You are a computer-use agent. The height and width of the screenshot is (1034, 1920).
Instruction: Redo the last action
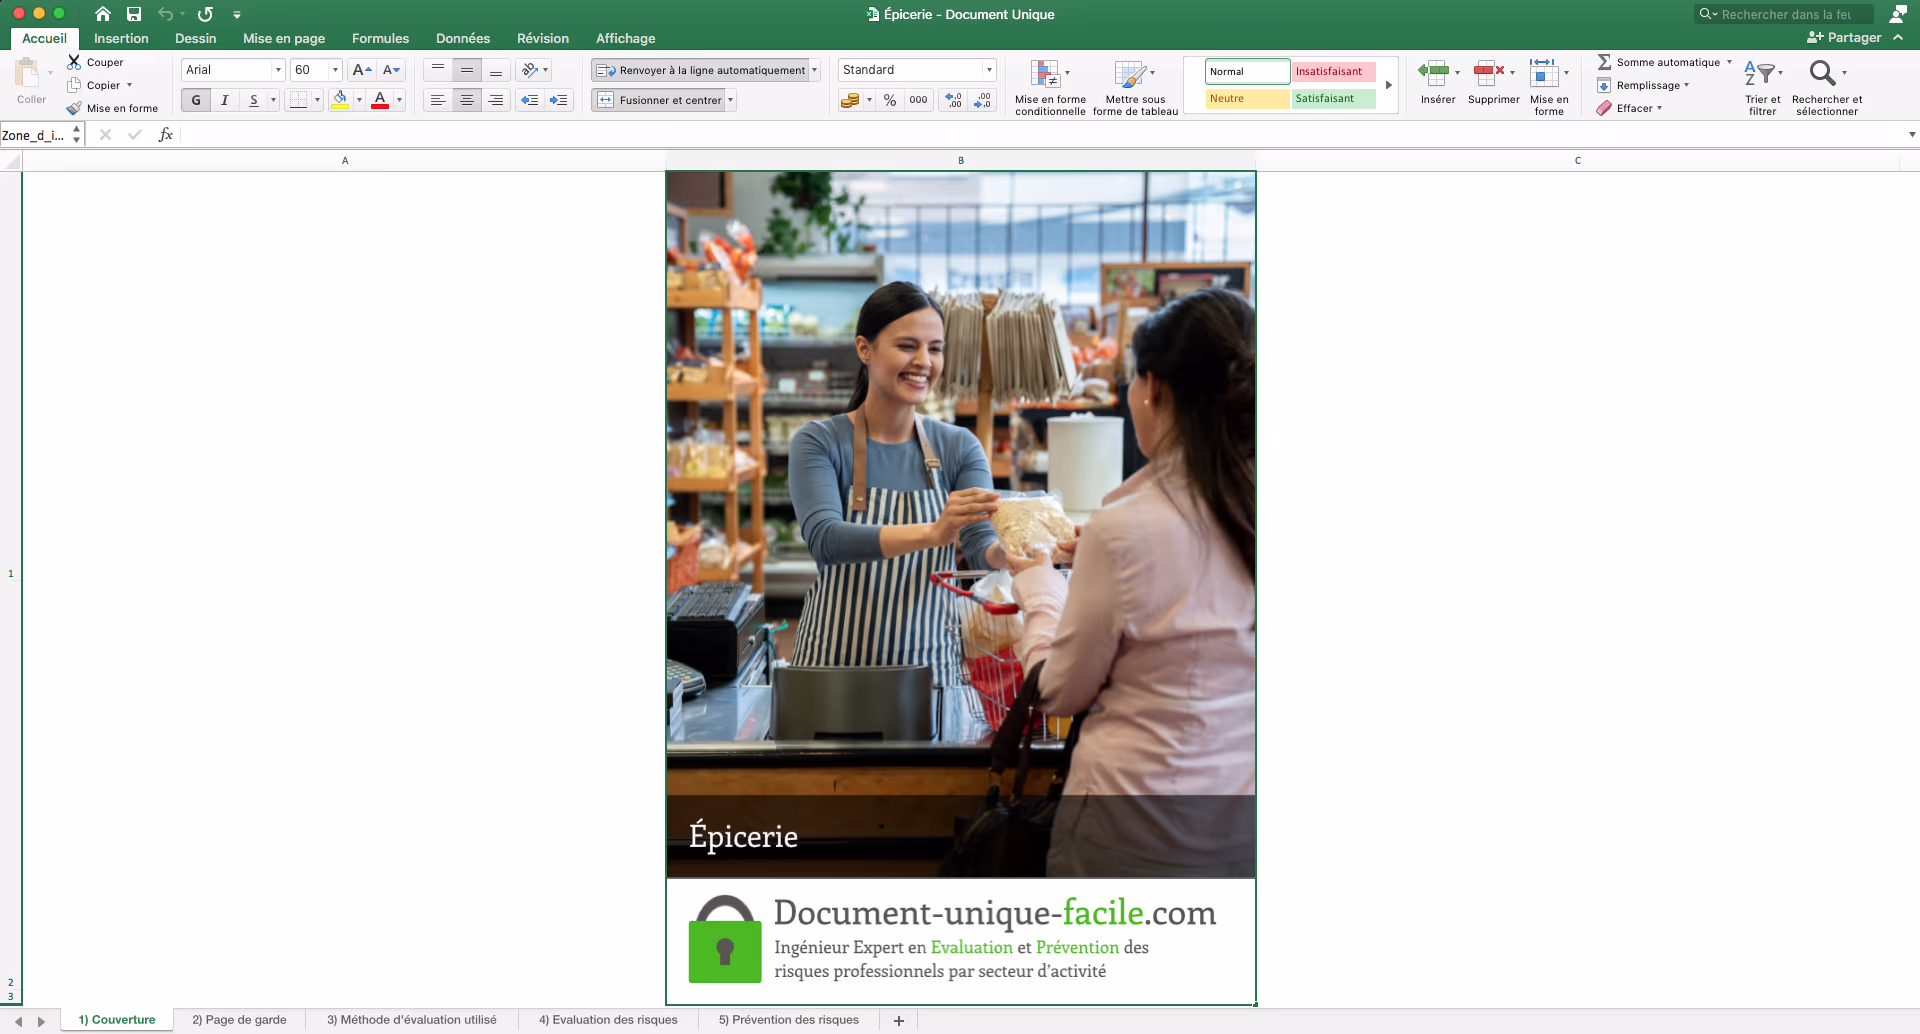205,14
